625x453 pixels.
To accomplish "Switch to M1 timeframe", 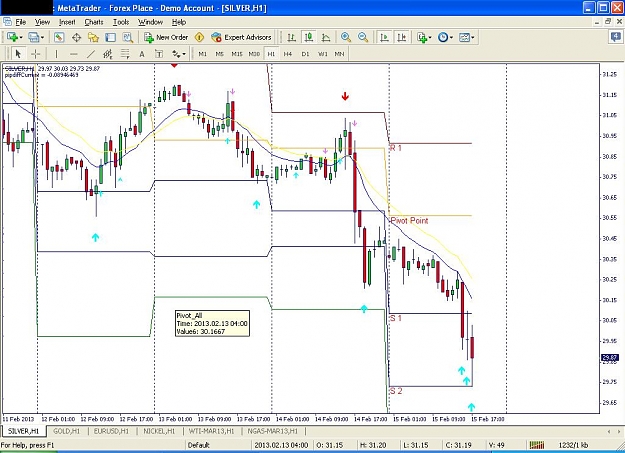I will click(x=202, y=53).
